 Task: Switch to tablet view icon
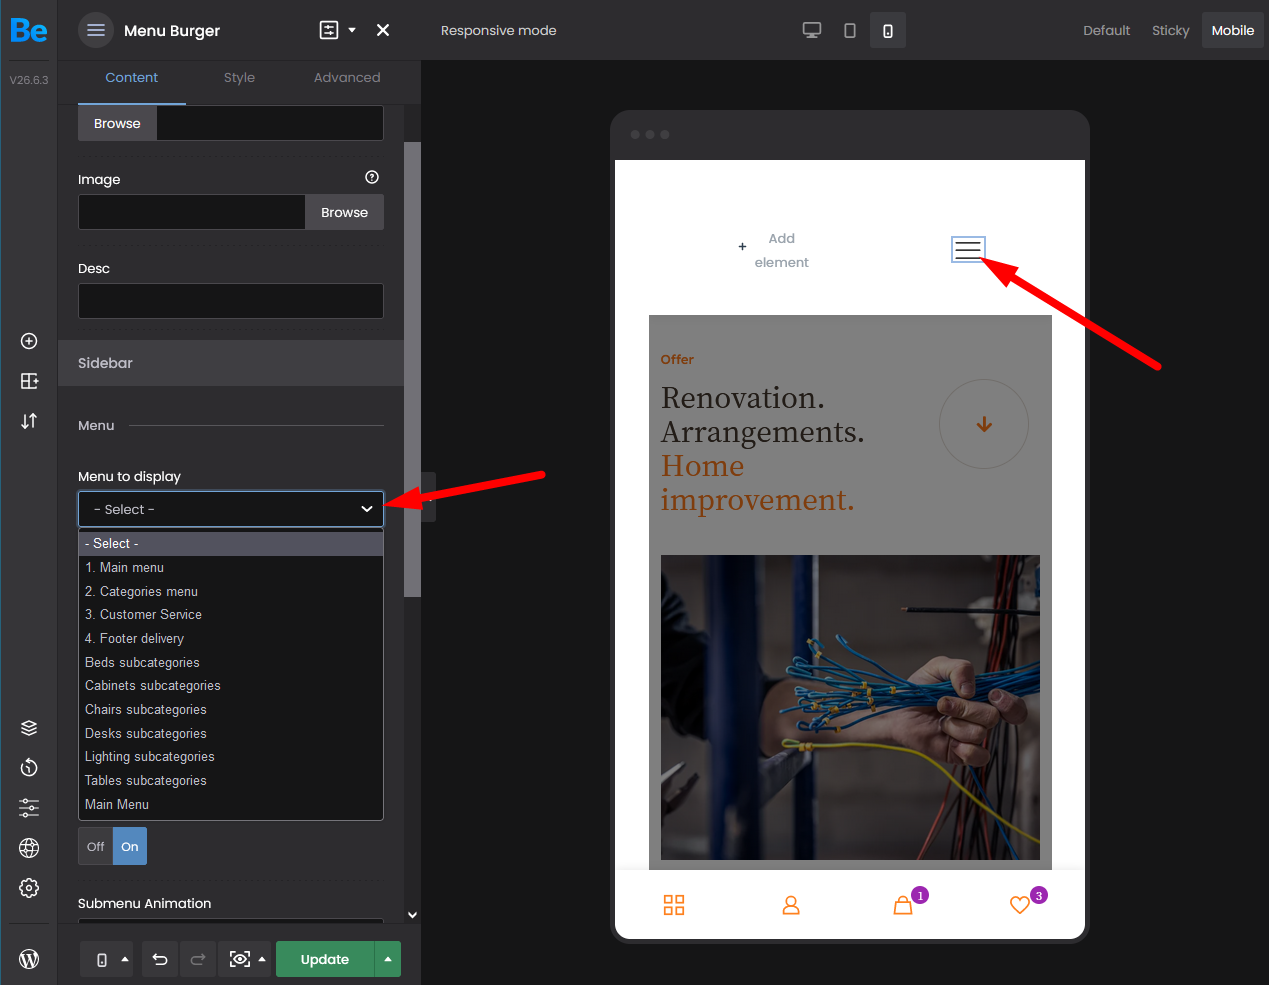[x=850, y=30]
